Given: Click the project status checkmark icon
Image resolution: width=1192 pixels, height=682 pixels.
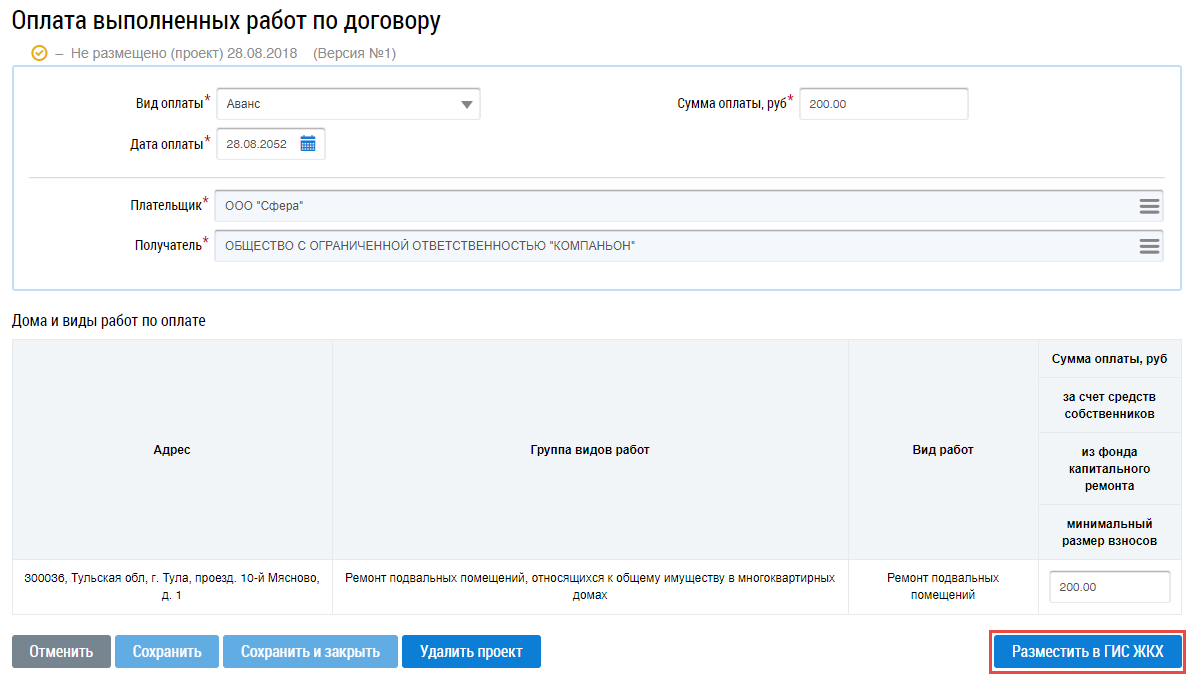Looking at the screenshot, I should pyautogui.click(x=40, y=53).
